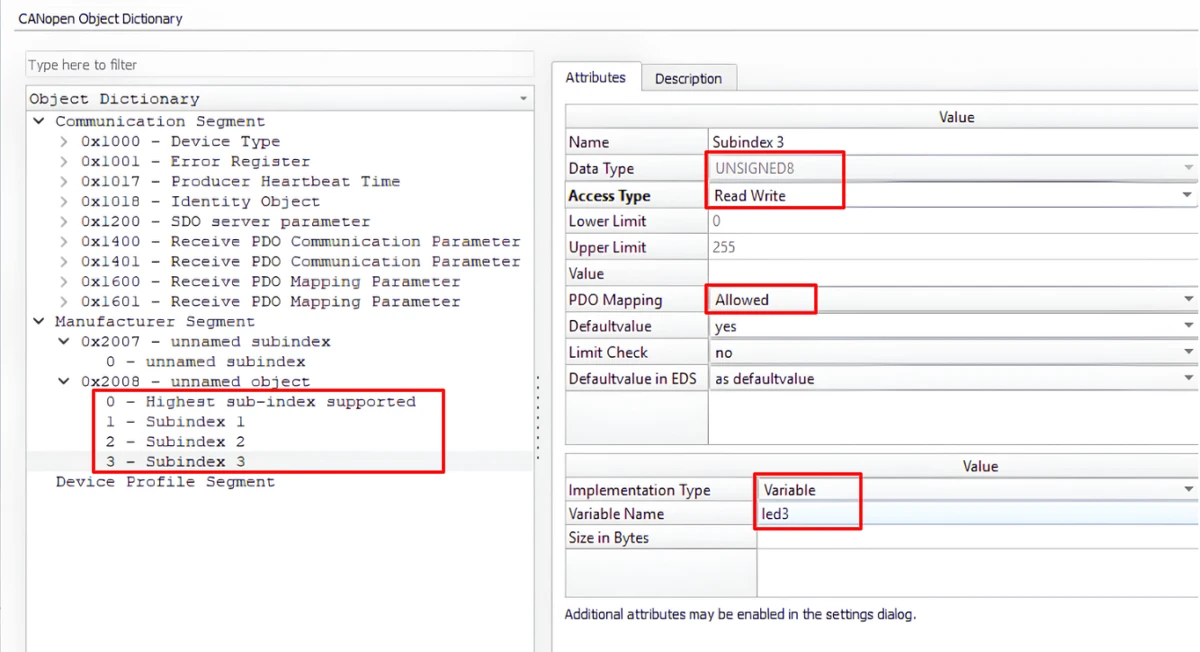The width and height of the screenshot is (1200, 652).
Task: Switch to the Attributes tab
Action: 596,77
